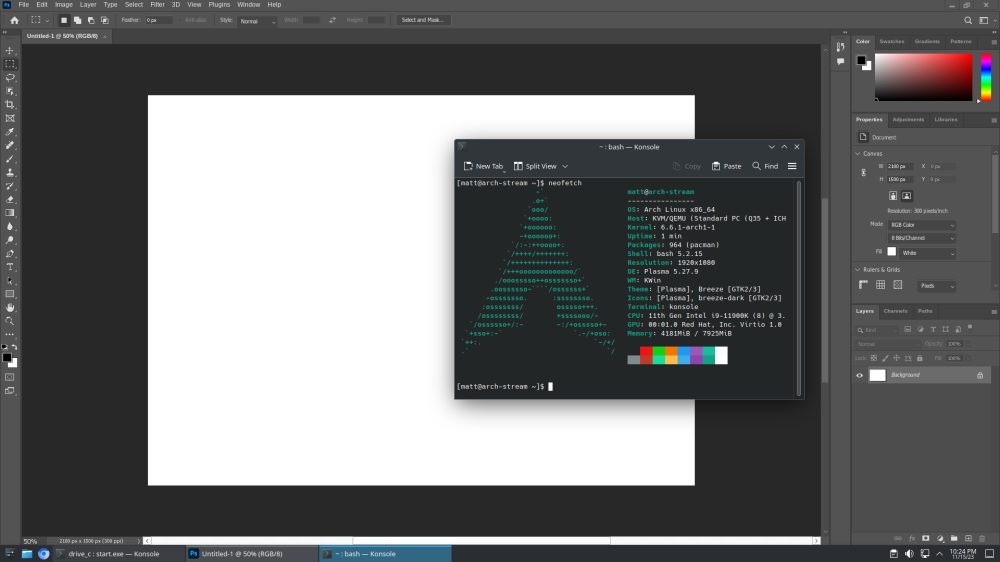Set canvas orientation to landscape
This screenshot has width=1000, height=562.
pos(907,196)
